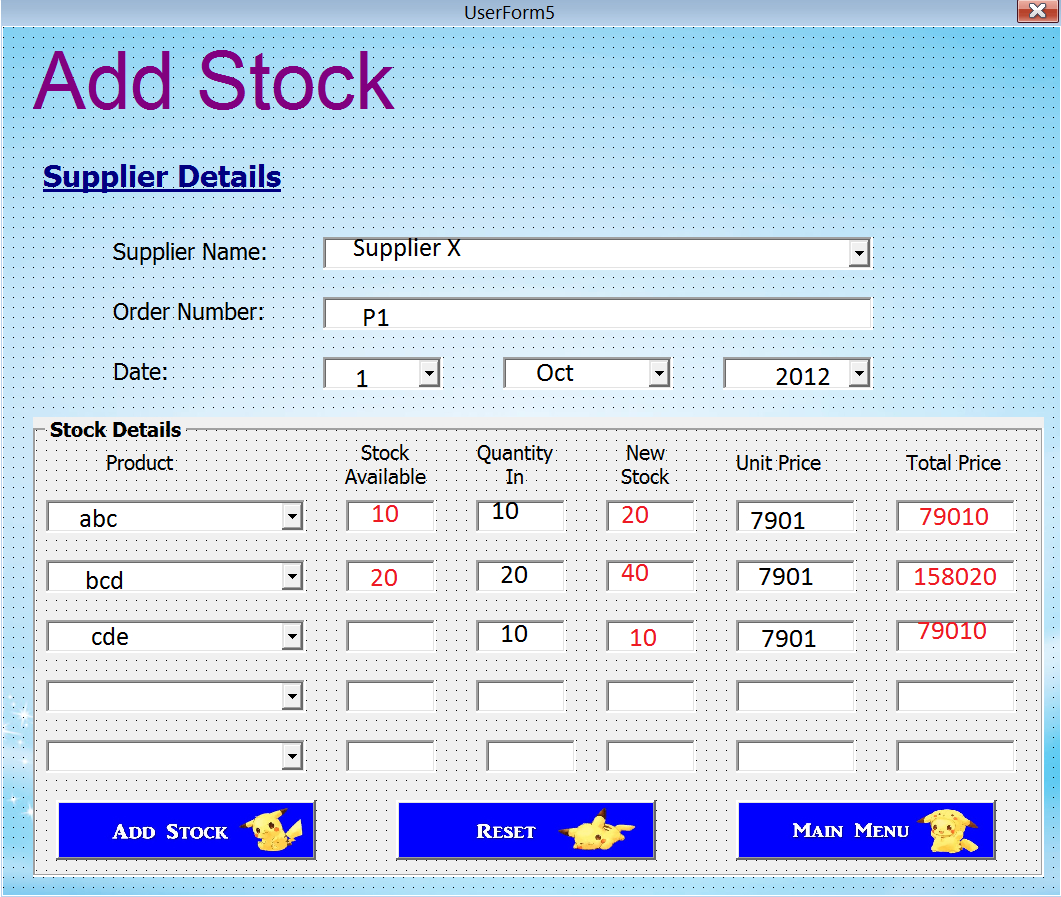The width and height of the screenshot is (1061, 897).
Task: Click empty New Stock field in fourth row
Action: (x=650, y=695)
